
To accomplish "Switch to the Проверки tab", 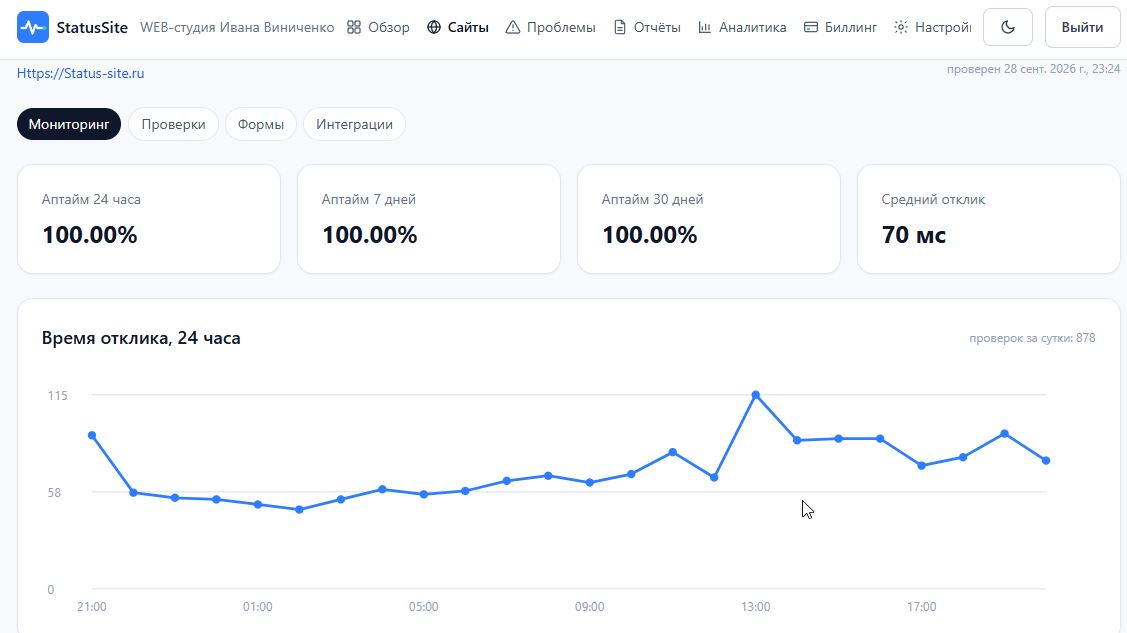I will coord(173,124).
